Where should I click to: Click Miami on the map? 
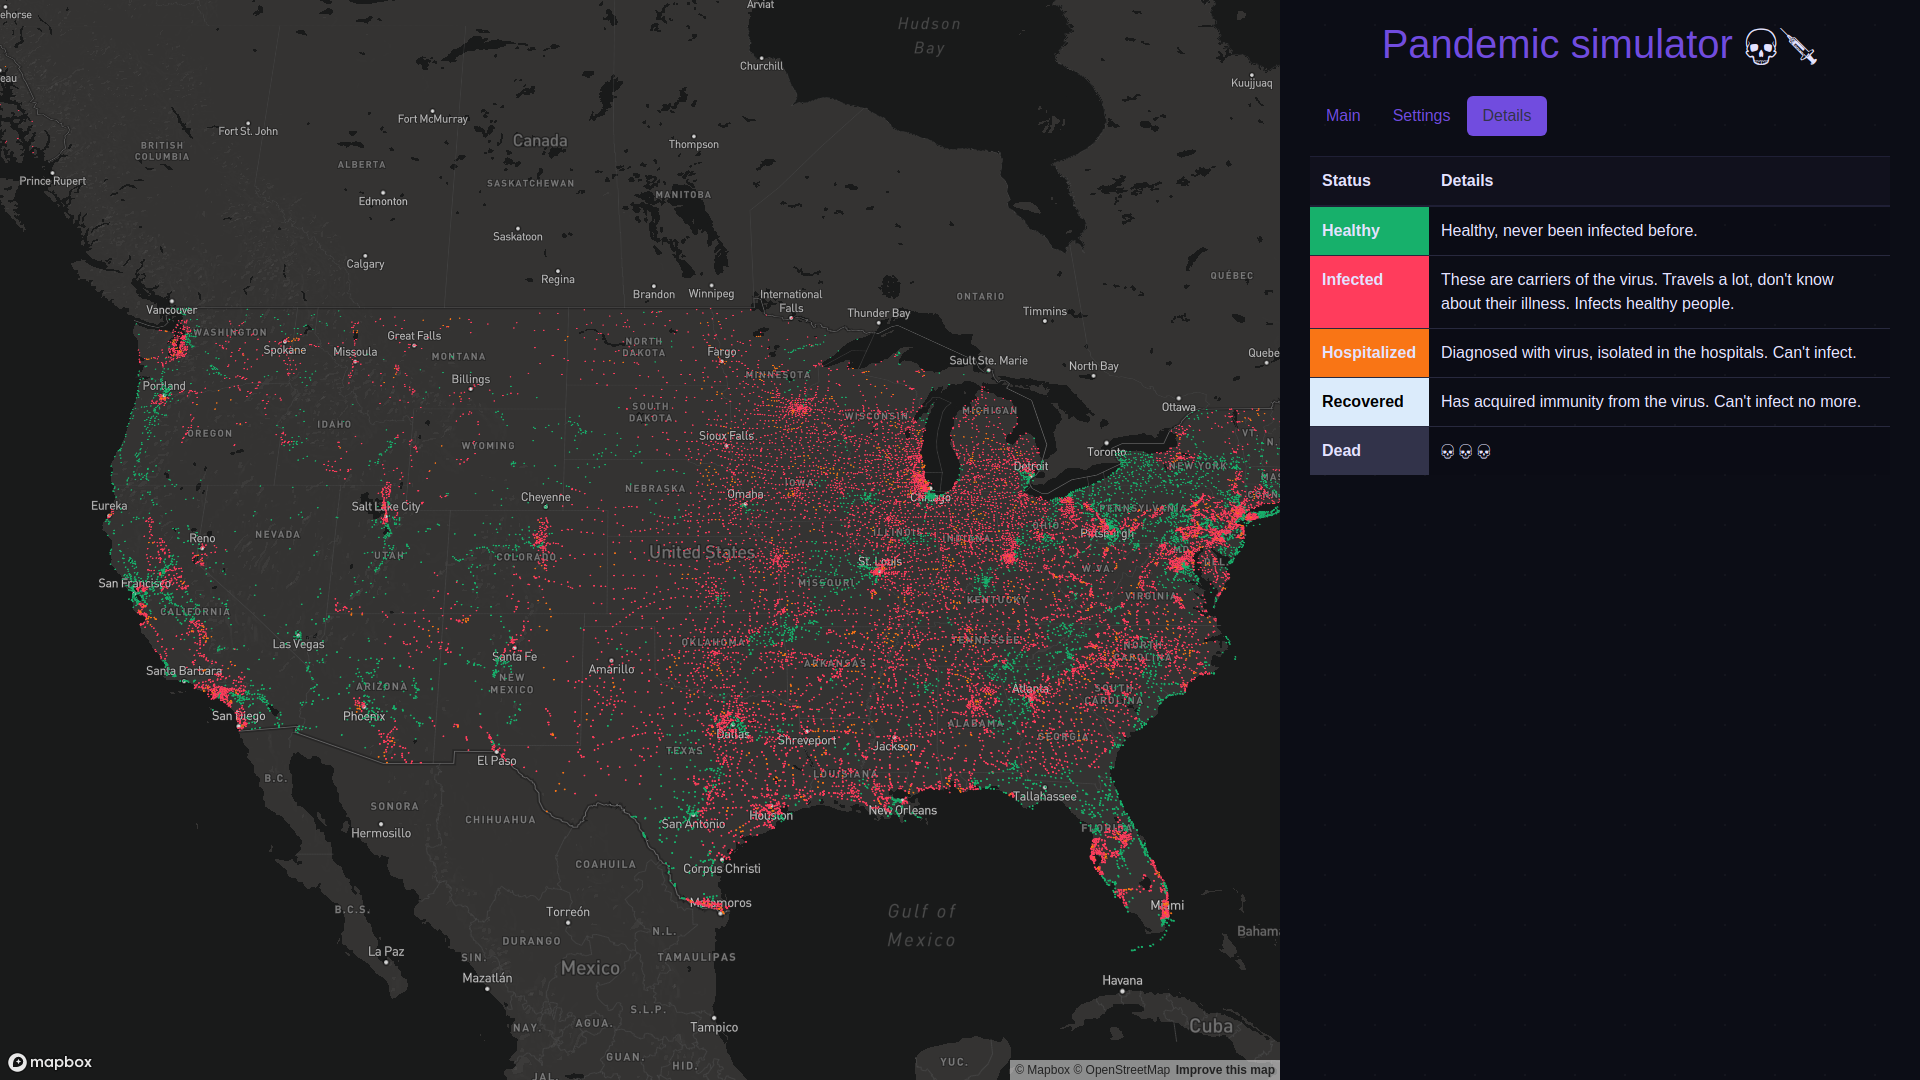pyautogui.click(x=1166, y=905)
